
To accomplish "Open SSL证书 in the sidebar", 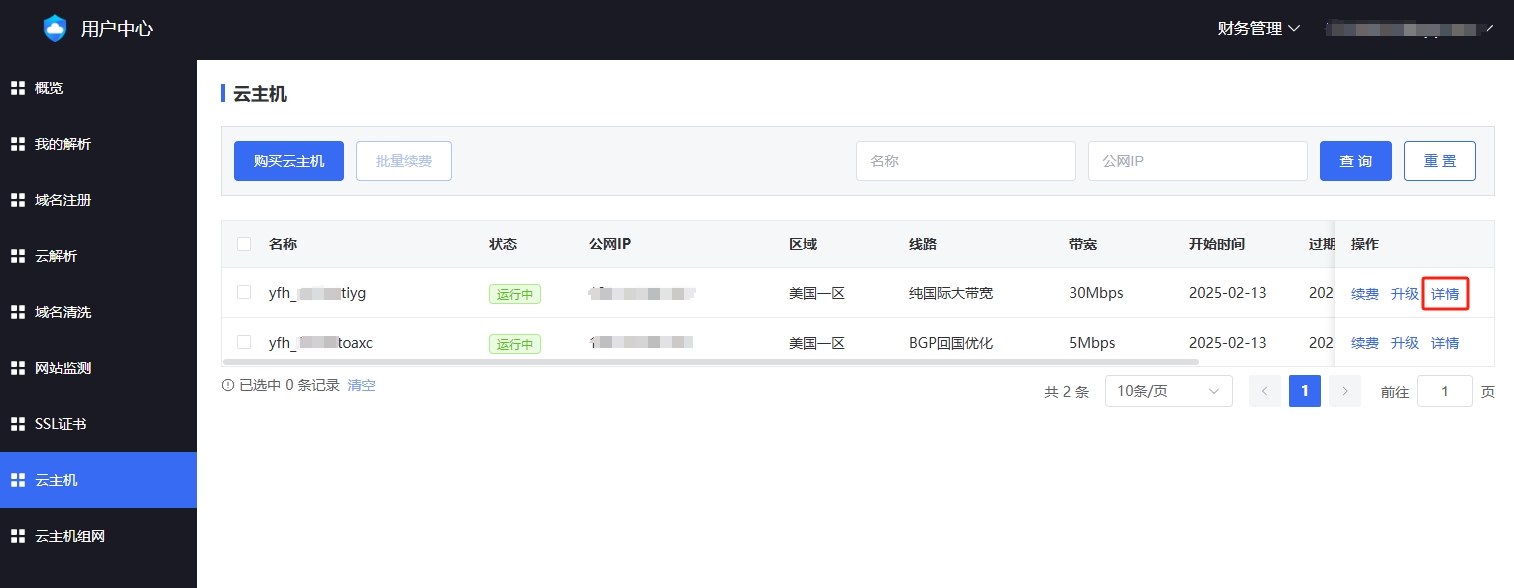I will [x=98, y=424].
